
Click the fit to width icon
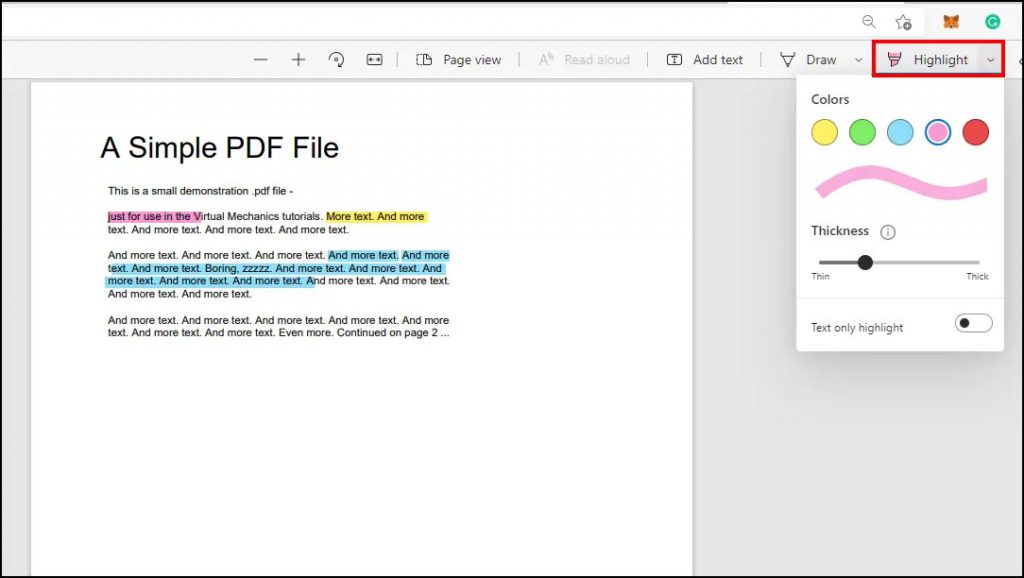373,59
